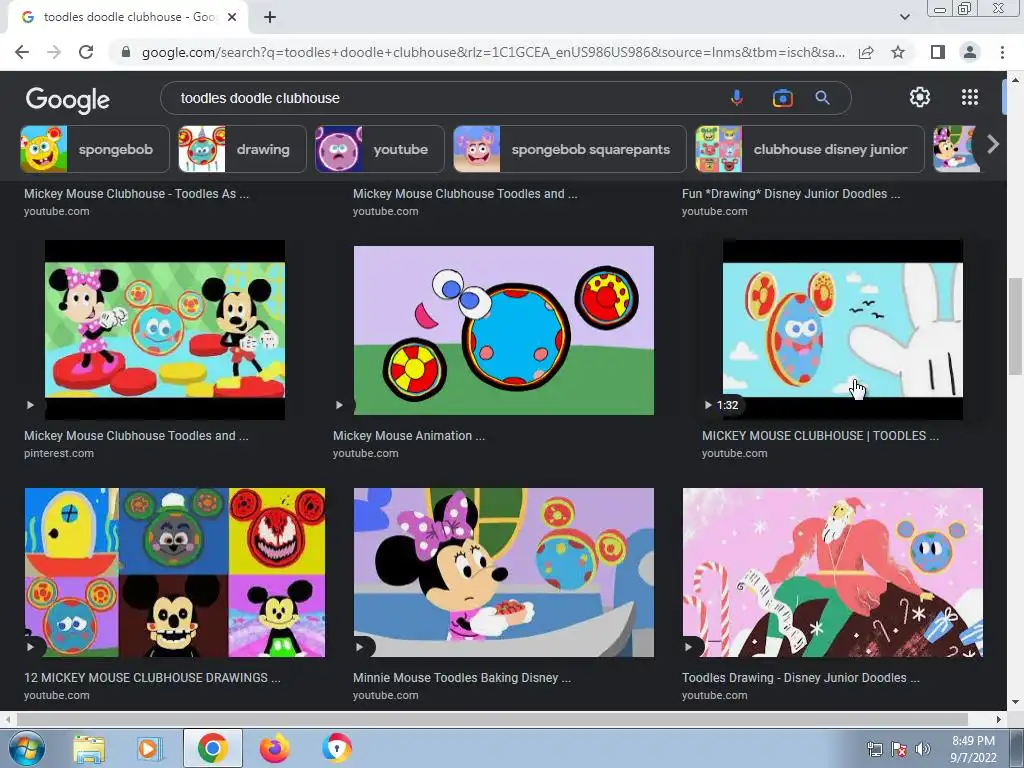Open Toodles Drawing - Disney Junior Doodles link
The height and width of the screenshot is (768, 1024).
801,678
